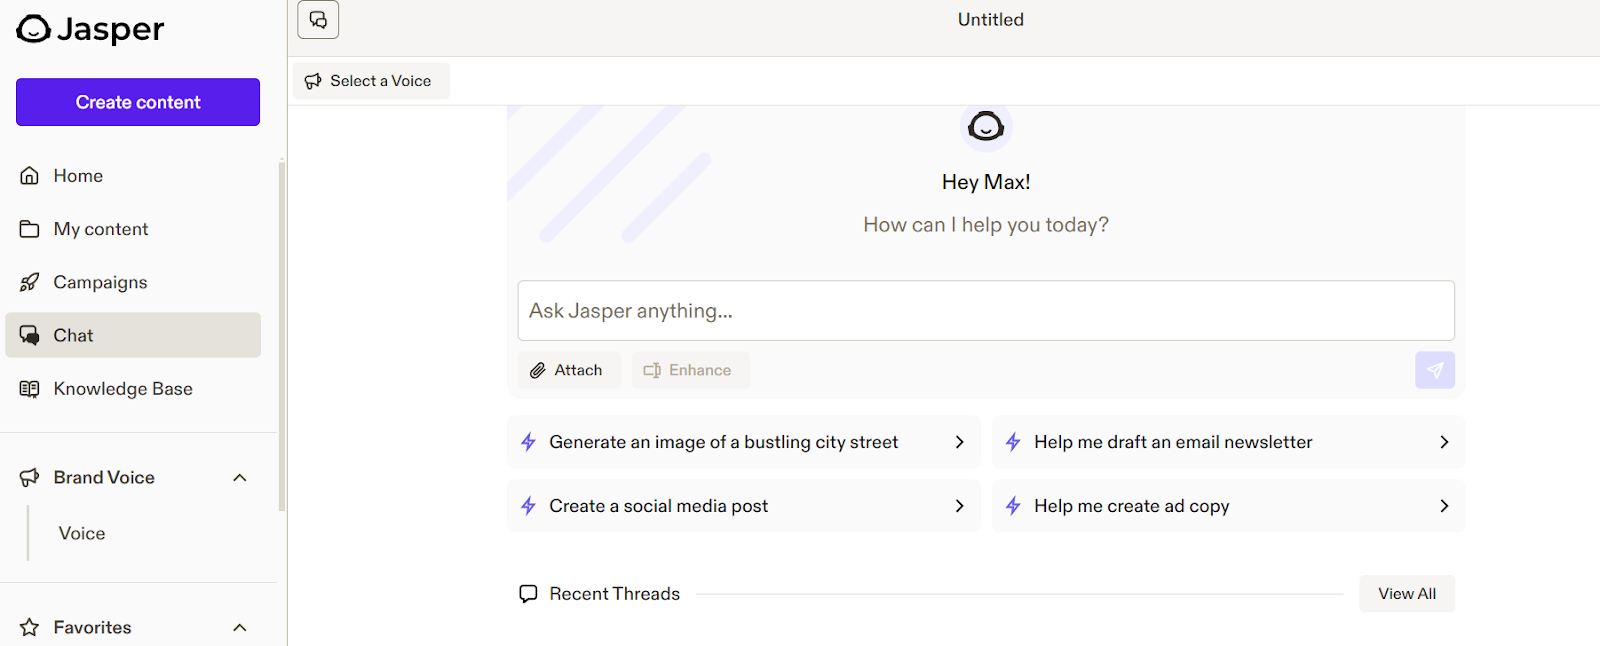Open the Home page
Screen dimensions: 1600x646
click(x=133, y=176)
